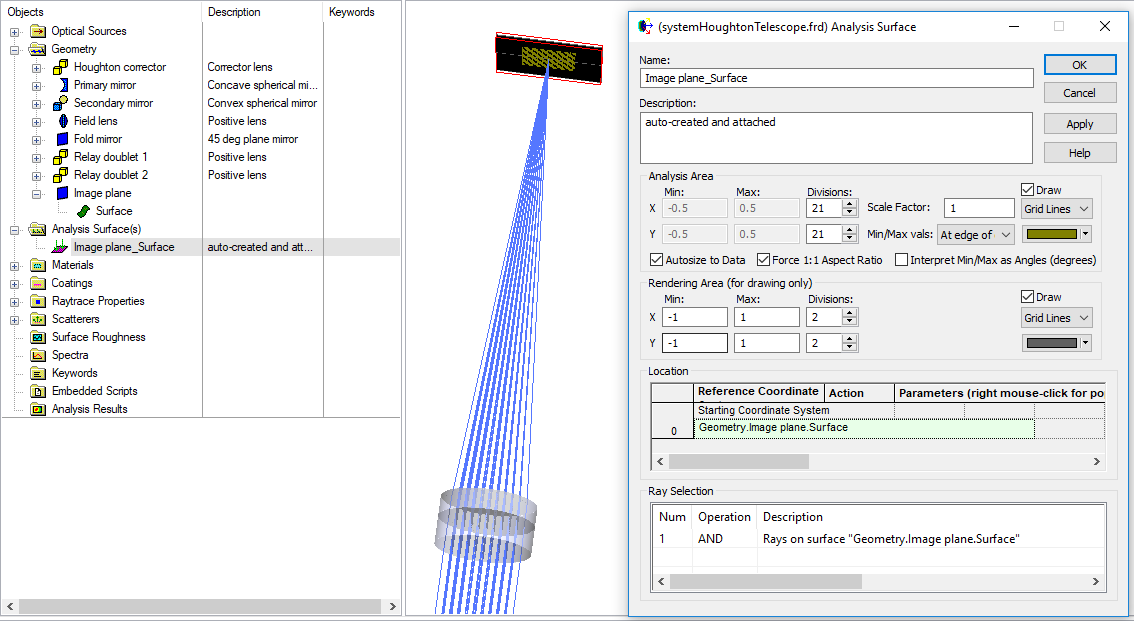
Task: Click the Fold mirror blue icon
Action: tap(60, 139)
